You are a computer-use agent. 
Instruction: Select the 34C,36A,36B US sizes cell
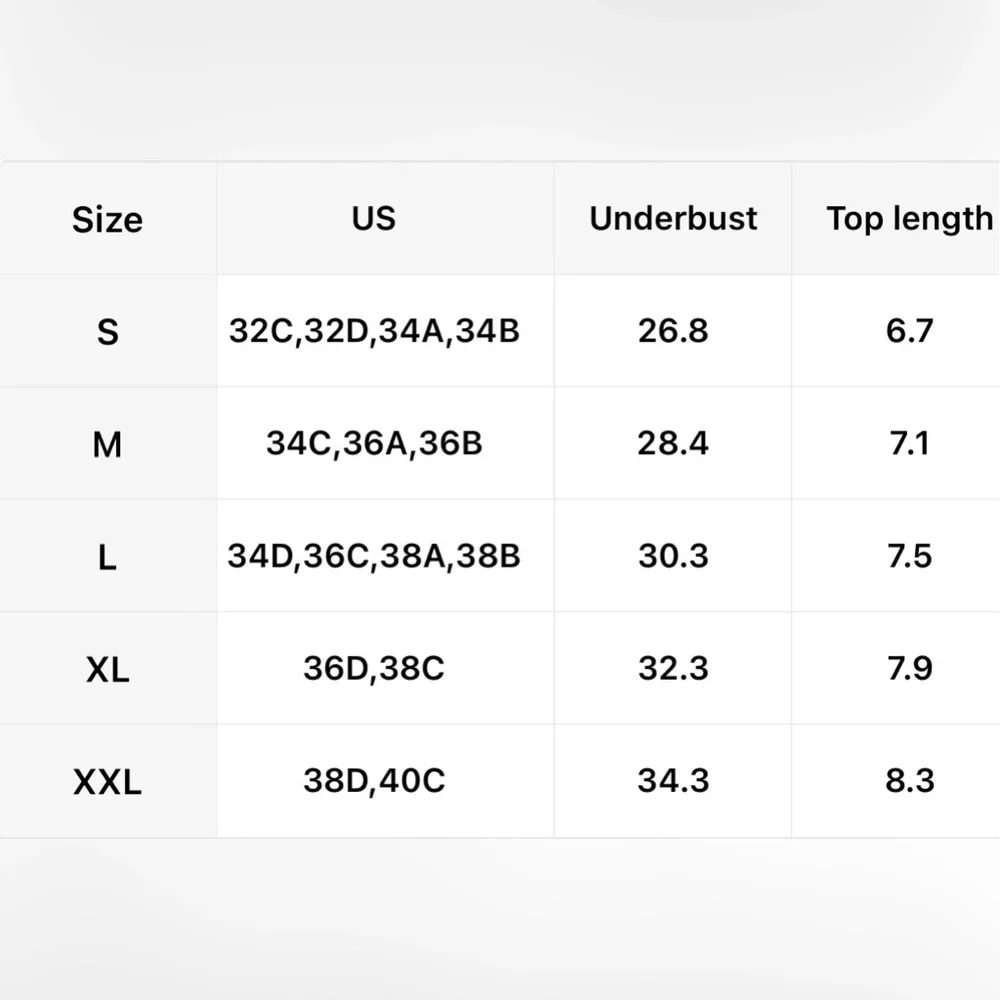[x=374, y=443]
